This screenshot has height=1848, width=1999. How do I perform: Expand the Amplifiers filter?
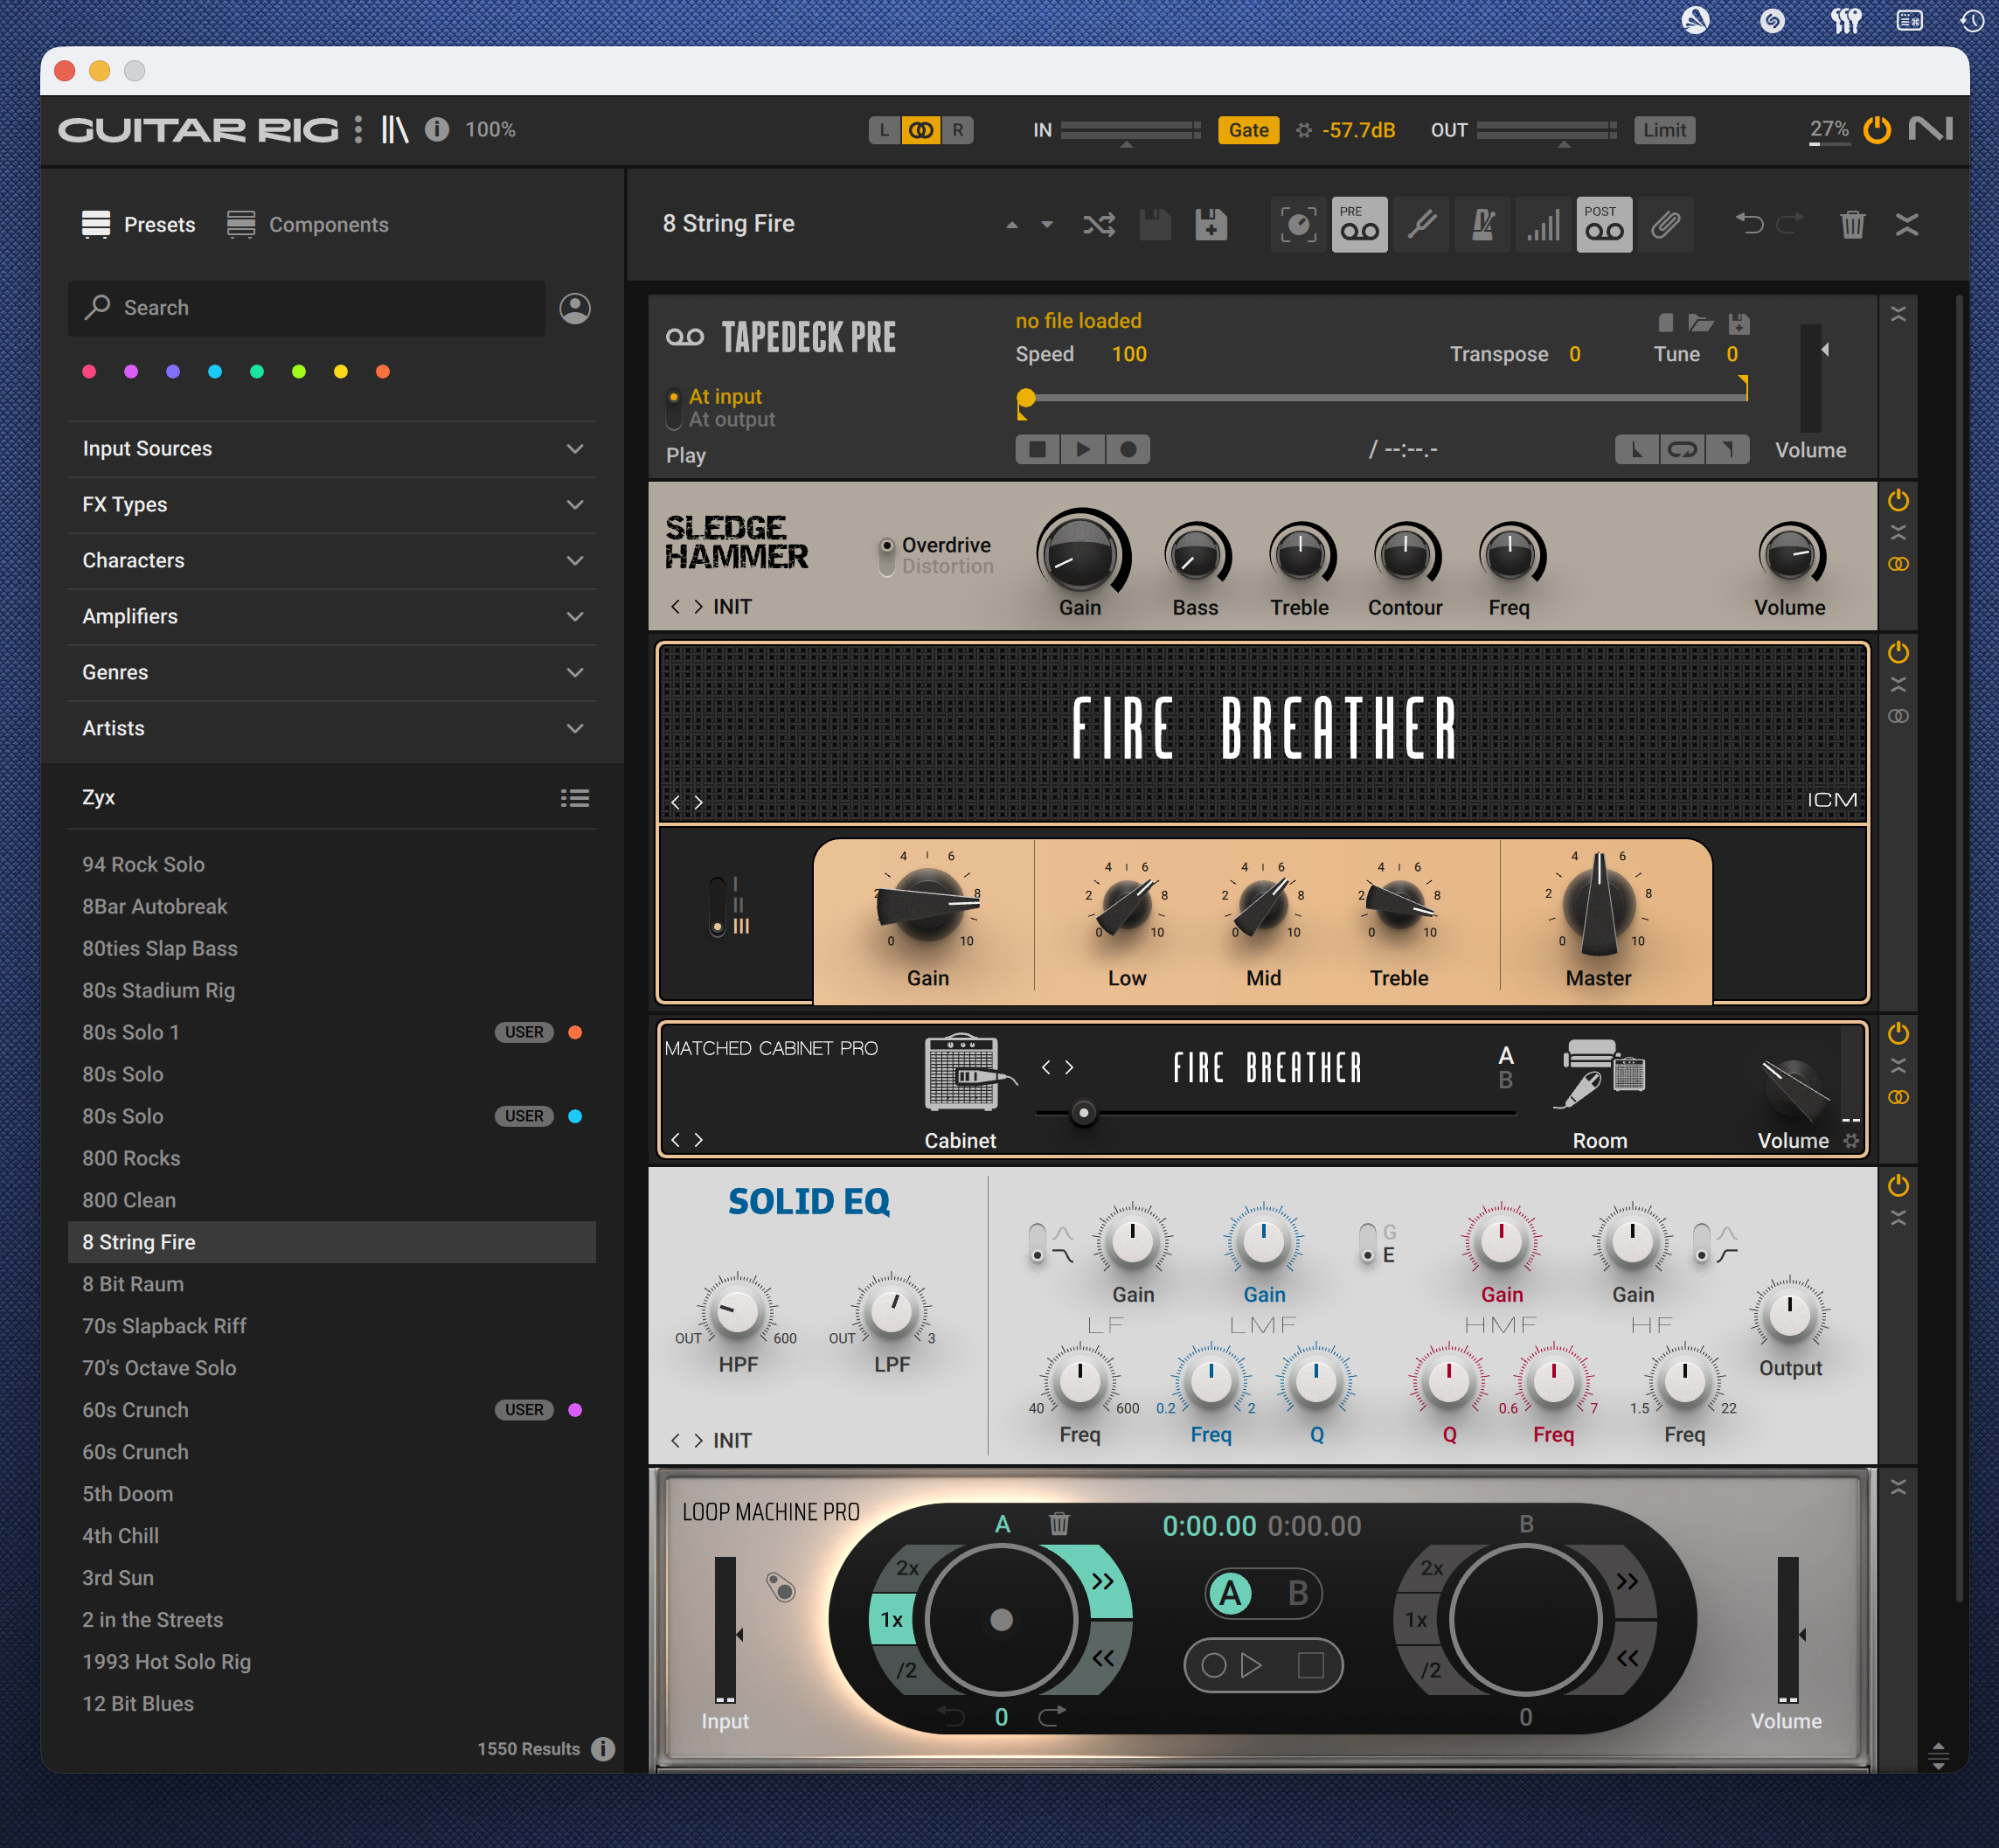pyautogui.click(x=332, y=617)
